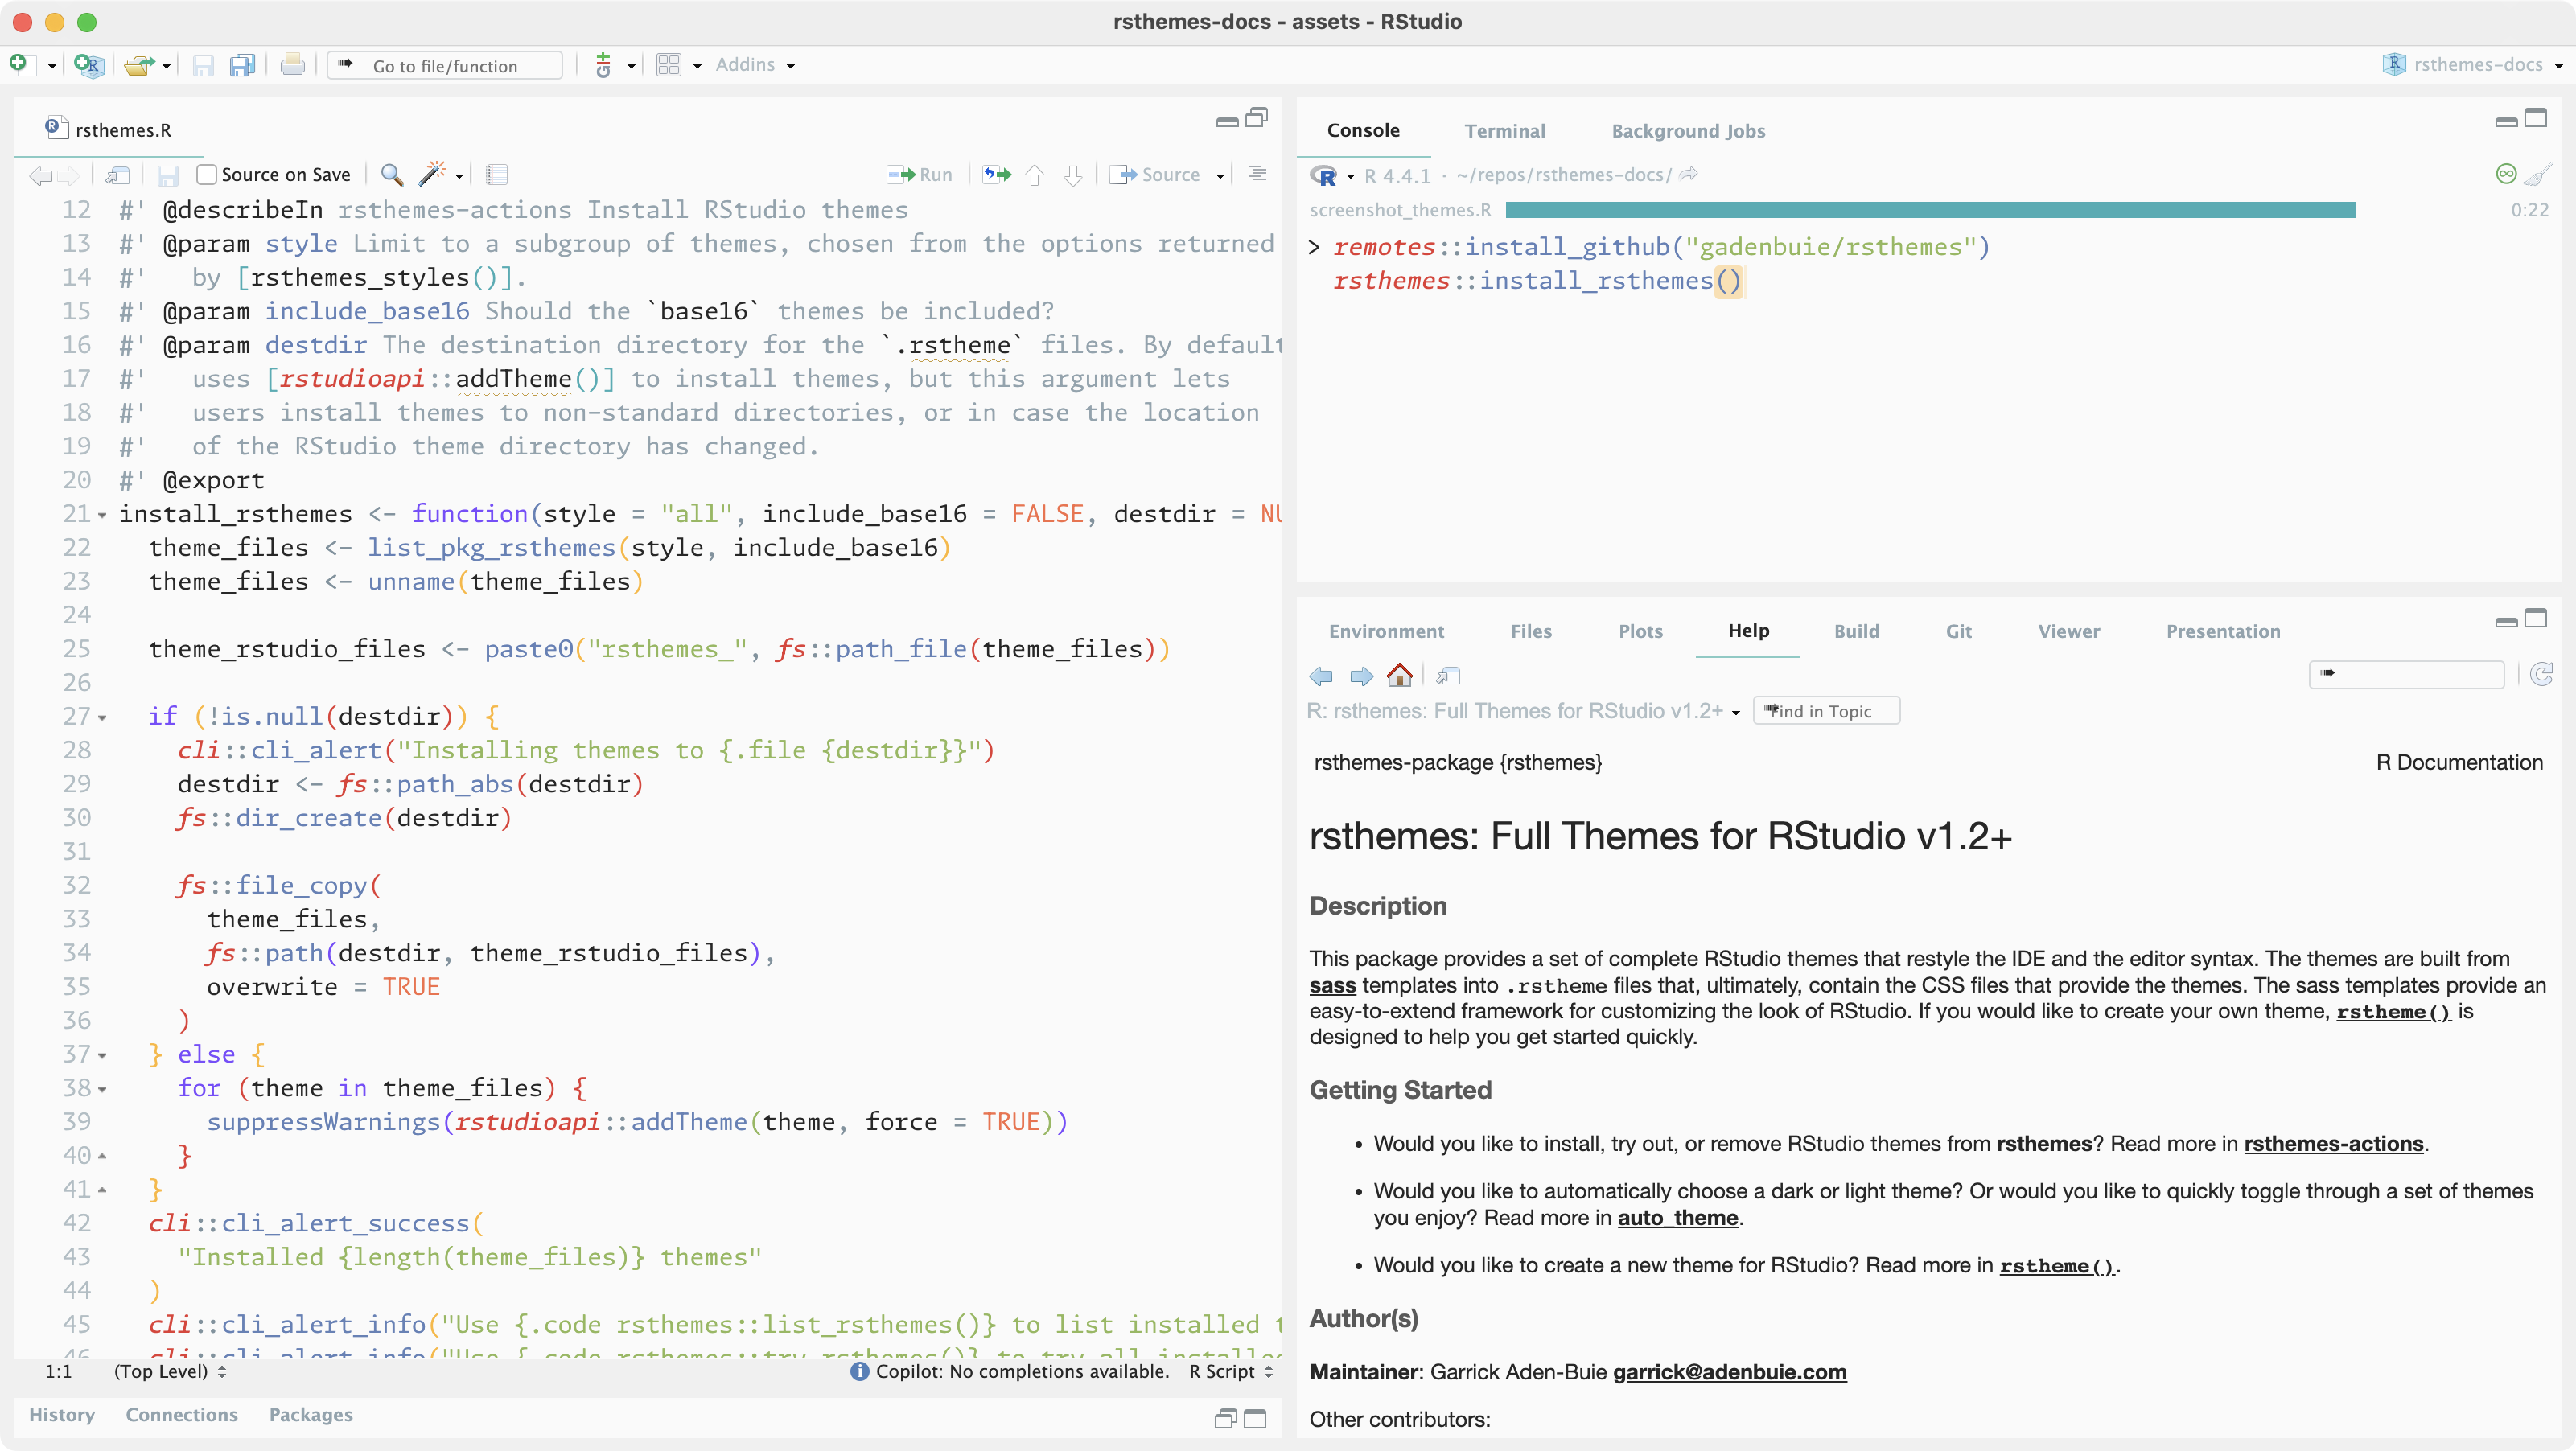Open the code tools magic wand
Screen dimensions: 2576x1451
coord(432,175)
